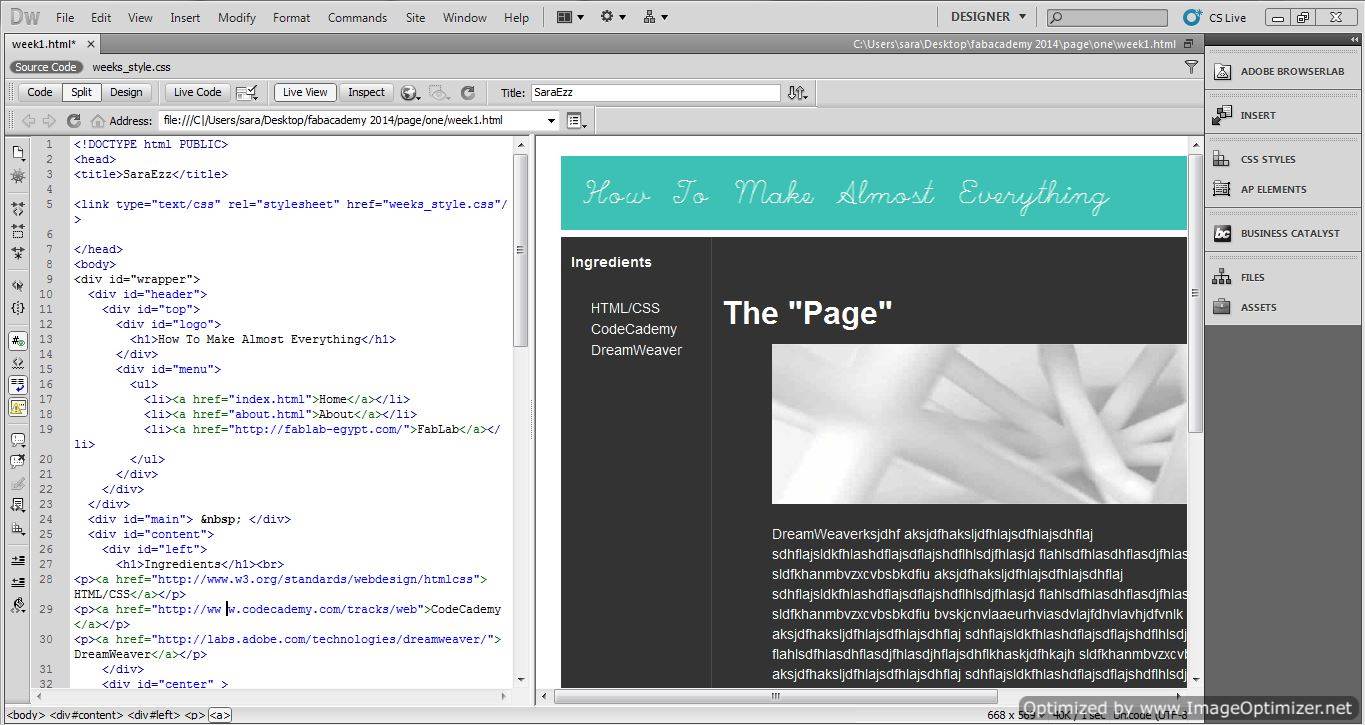
Task: Open DESIGNER workspace switcher
Action: [x=988, y=17]
